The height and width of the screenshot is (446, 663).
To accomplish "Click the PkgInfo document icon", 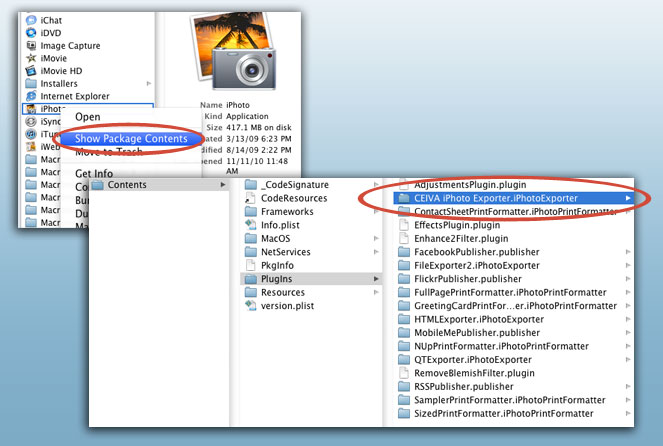I will coord(251,265).
